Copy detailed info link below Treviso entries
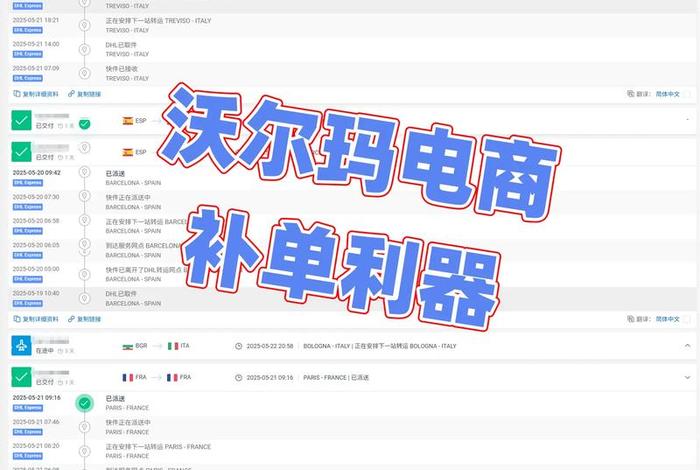Screen dimensions: 700x470 click(36, 94)
